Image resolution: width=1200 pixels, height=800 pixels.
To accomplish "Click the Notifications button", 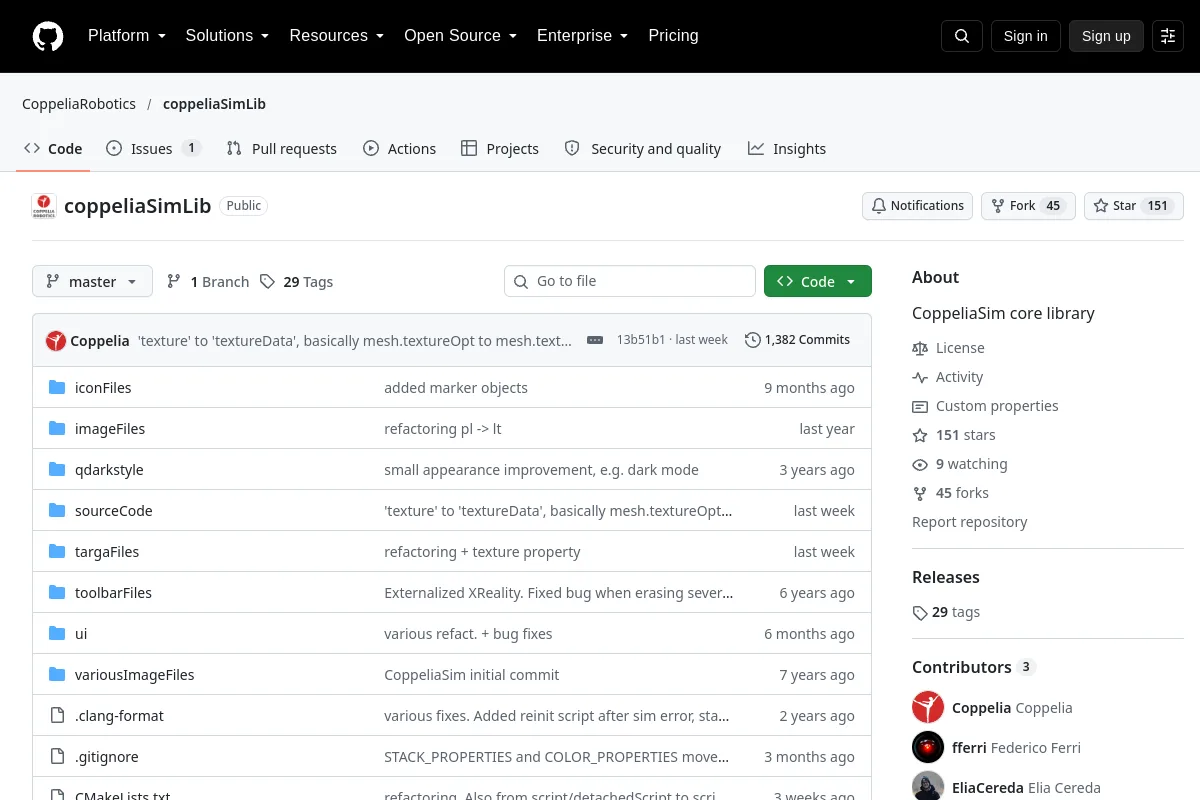I will pyautogui.click(x=918, y=206).
